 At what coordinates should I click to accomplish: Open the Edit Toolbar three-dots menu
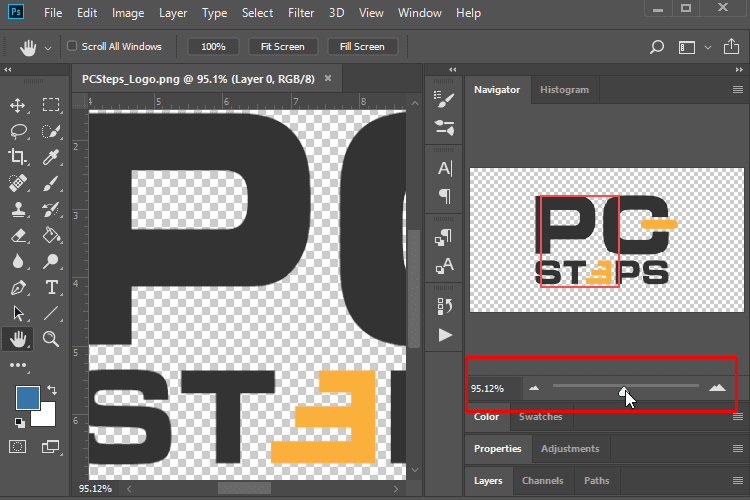(18, 366)
